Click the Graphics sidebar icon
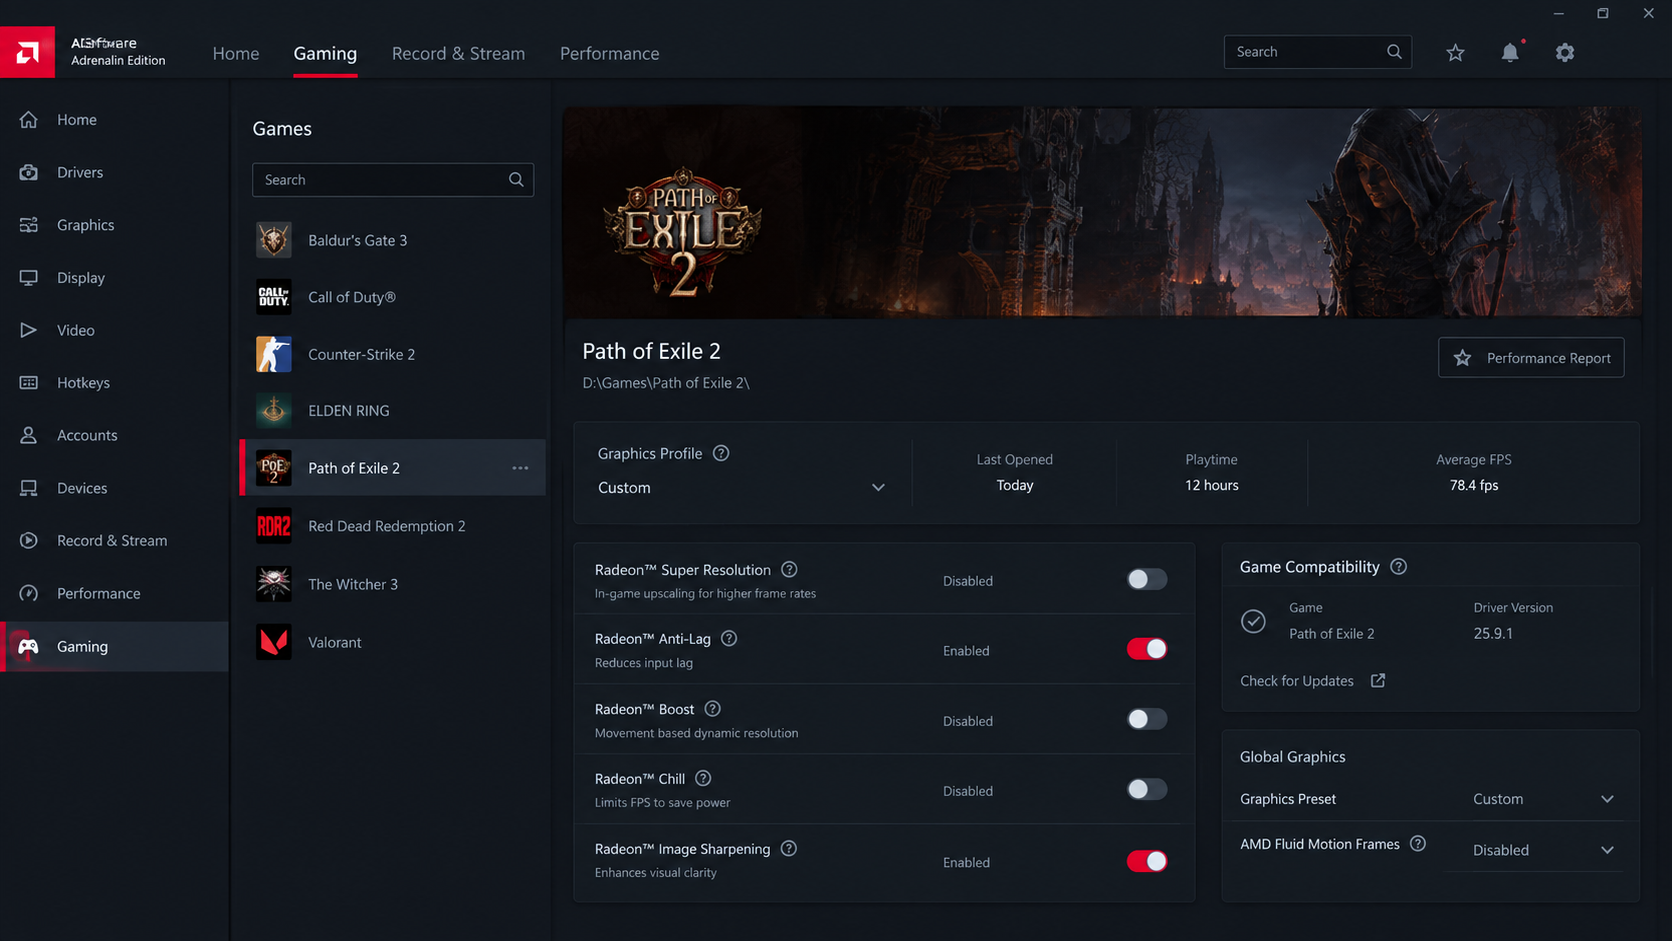This screenshot has width=1672, height=941. coord(29,225)
